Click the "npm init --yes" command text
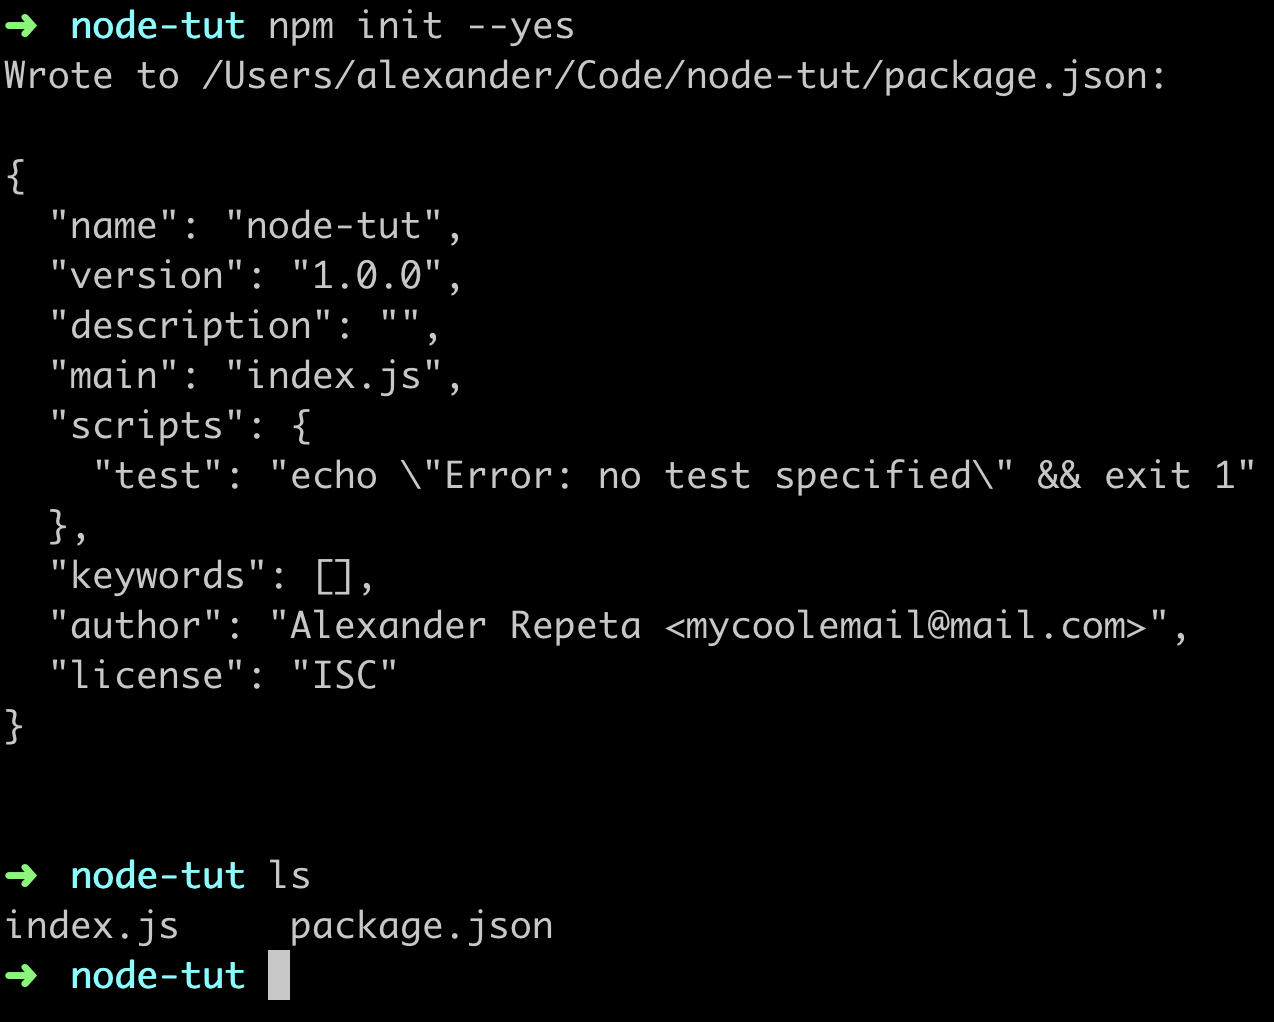The height and width of the screenshot is (1022, 1274). [421, 25]
